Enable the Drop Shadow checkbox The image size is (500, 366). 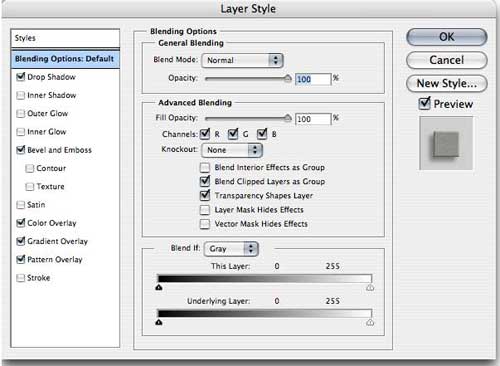pos(21,77)
